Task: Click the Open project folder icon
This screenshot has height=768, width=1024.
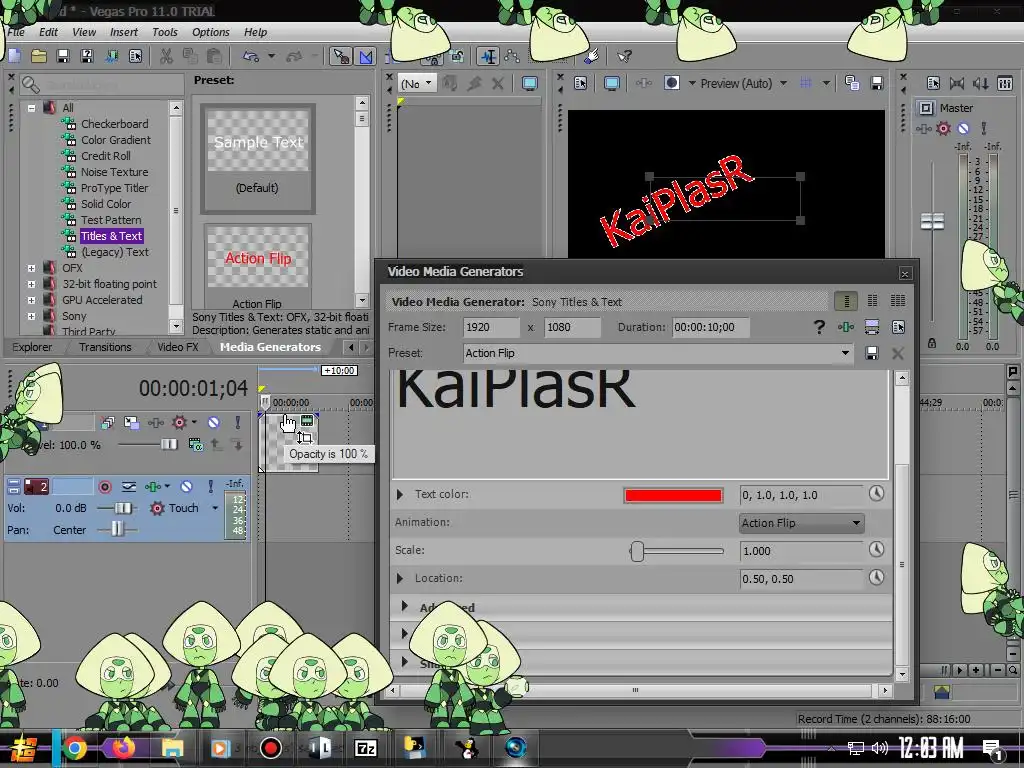Action: pyautogui.click(x=39, y=56)
